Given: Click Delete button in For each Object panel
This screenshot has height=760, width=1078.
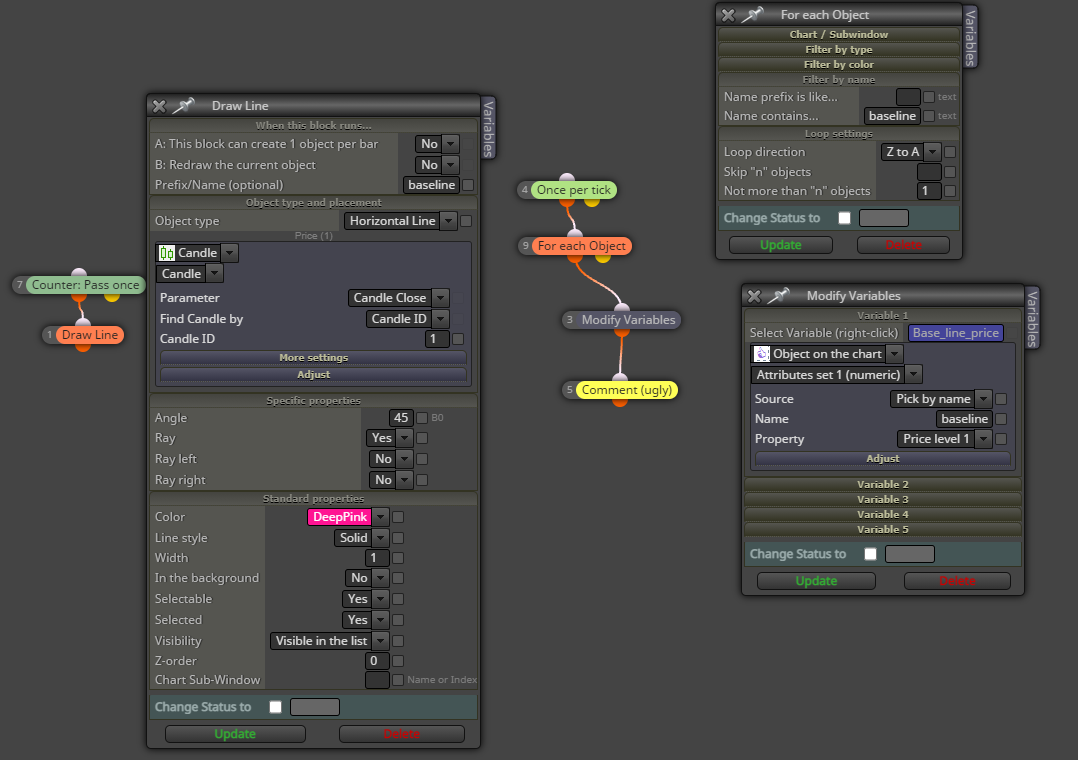Looking at the screenshot, I should [903, 245].
